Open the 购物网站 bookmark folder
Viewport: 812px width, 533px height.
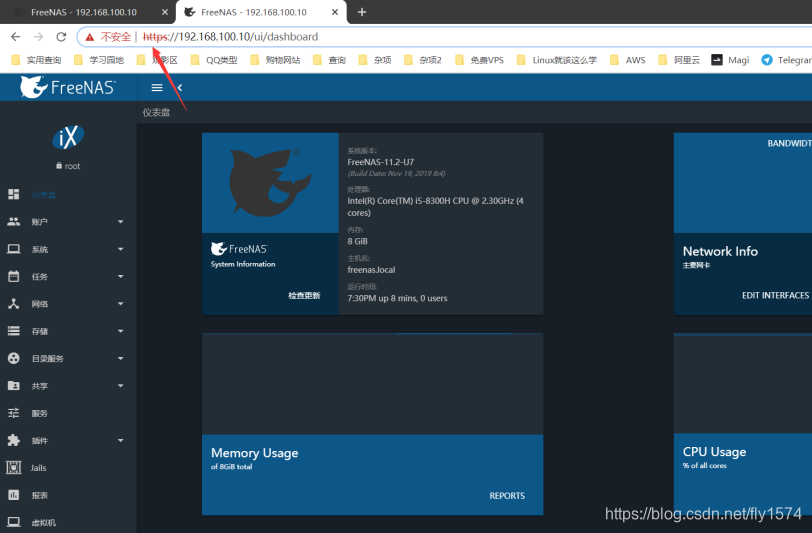275,60
